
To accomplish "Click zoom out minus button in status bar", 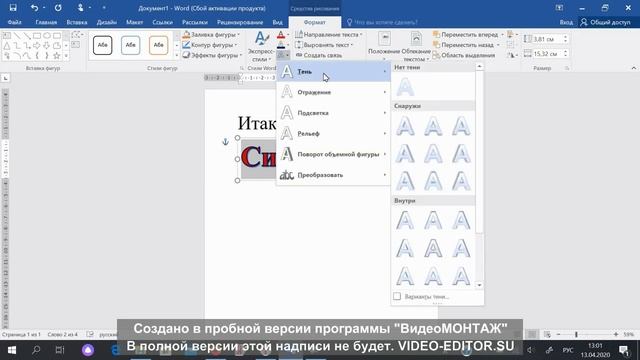I will coord(558,334).
